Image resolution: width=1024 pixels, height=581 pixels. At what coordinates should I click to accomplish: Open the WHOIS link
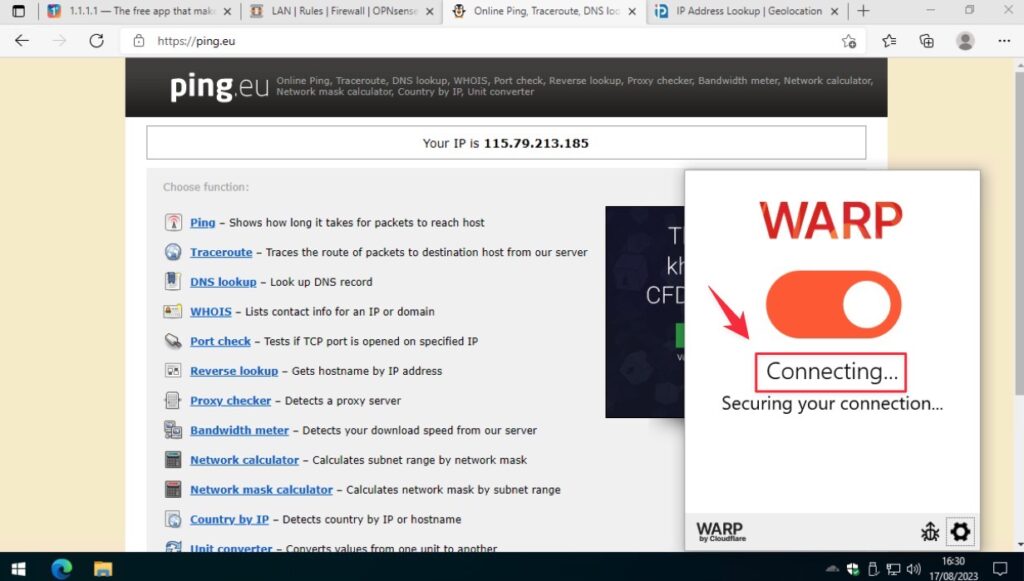pyautogui.click(x=210, y=311)
